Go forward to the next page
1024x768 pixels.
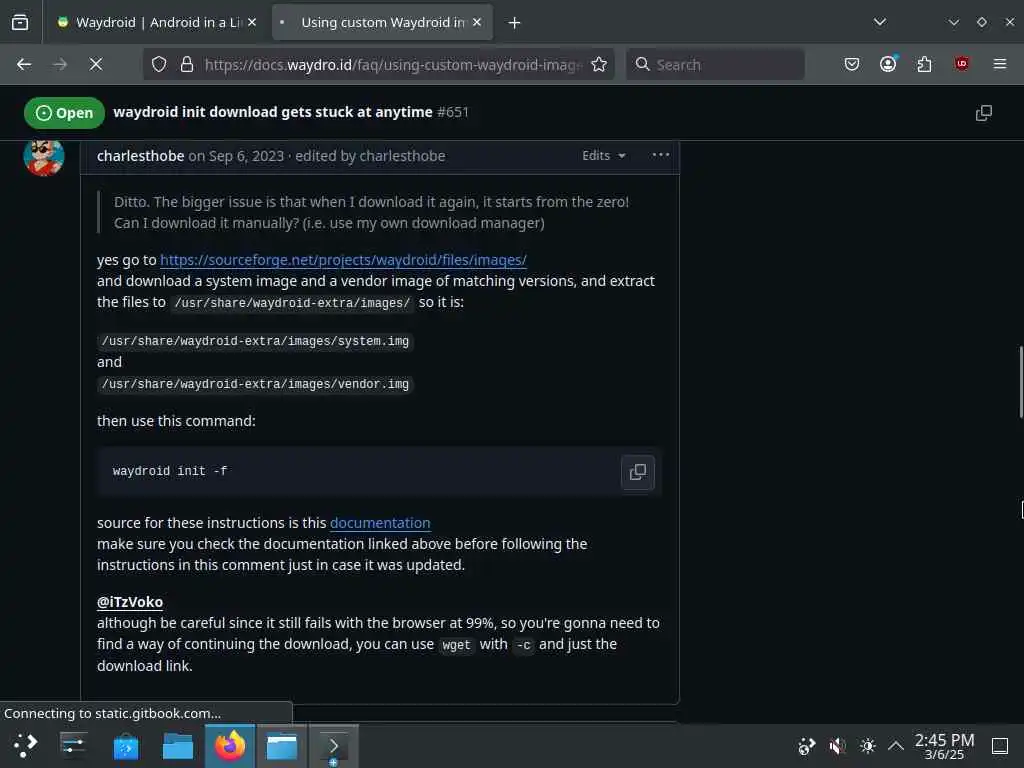pos(60,64)
